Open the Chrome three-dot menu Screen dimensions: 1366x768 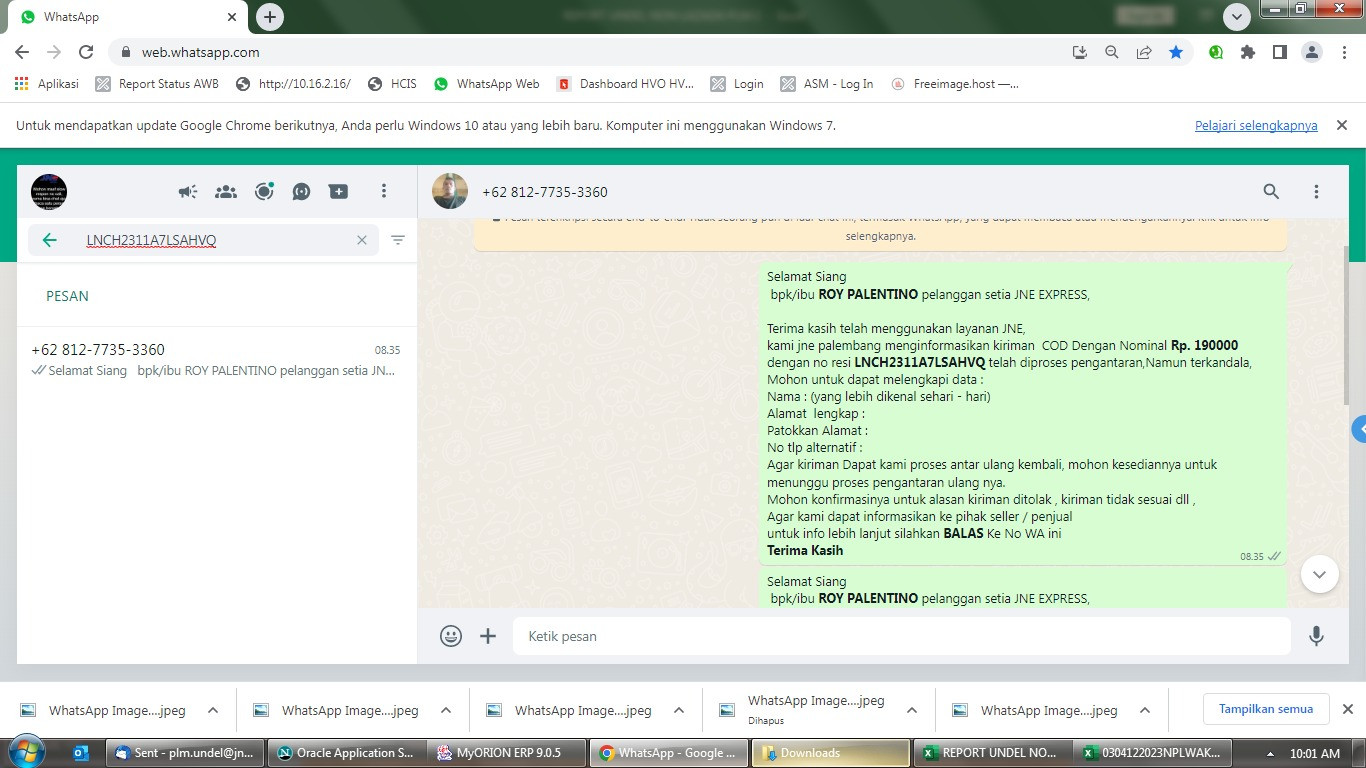pos(1344,52)
